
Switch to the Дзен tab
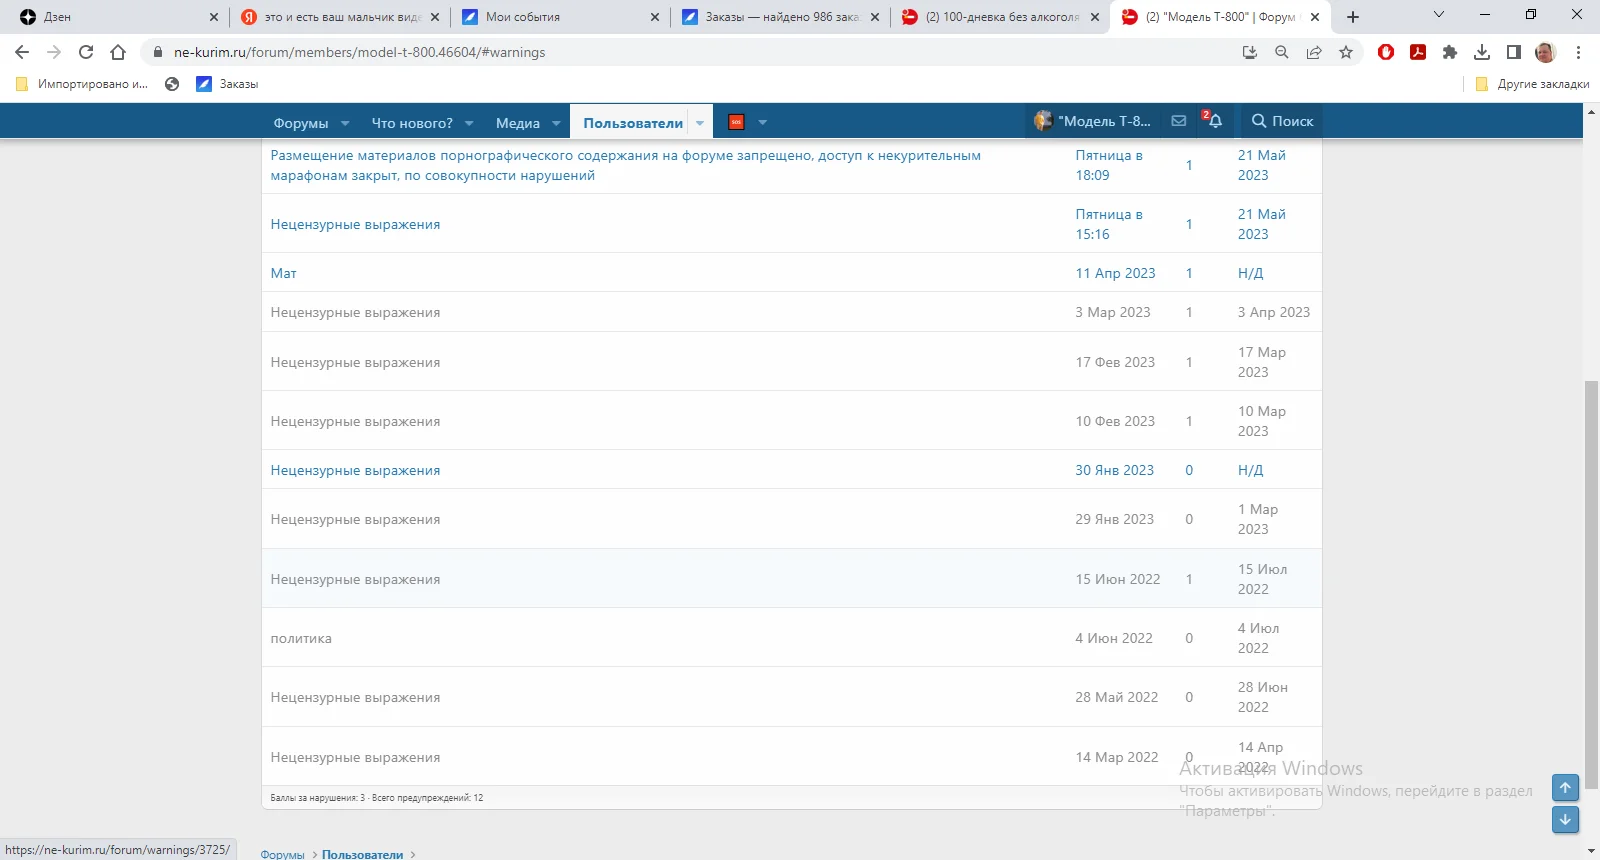point(118,17)
